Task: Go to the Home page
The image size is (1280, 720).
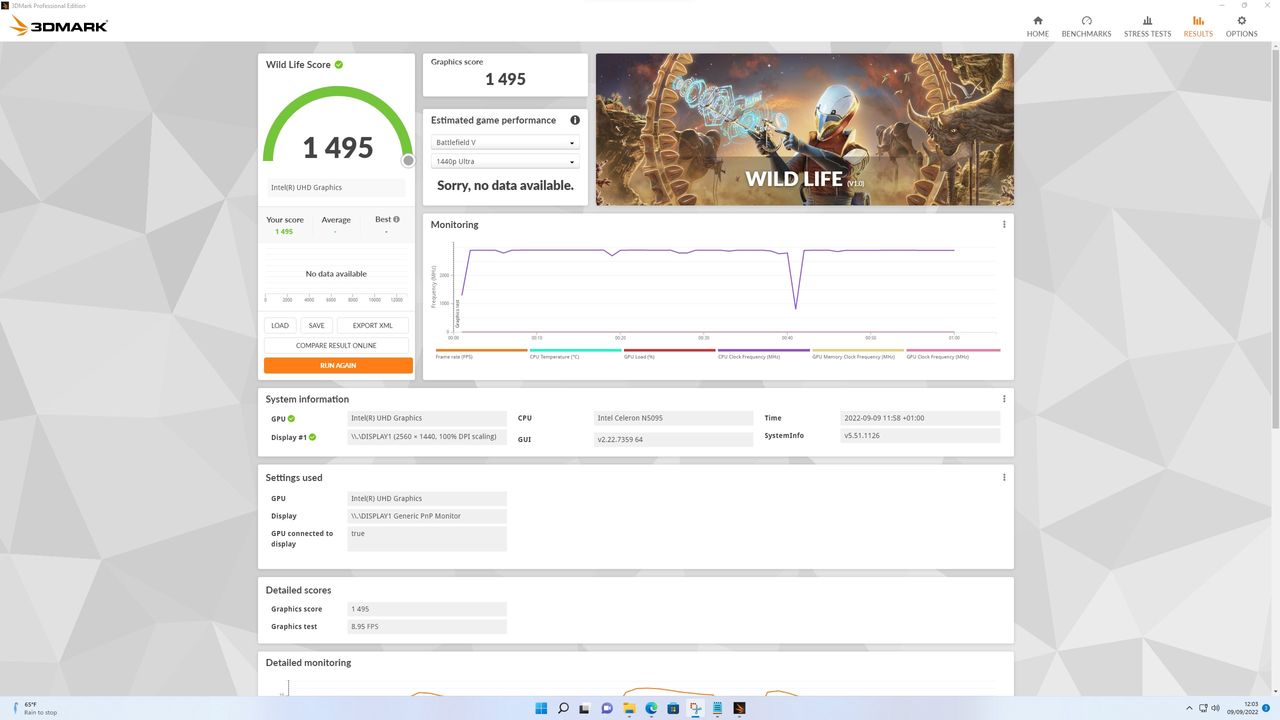Action: tap(1037, 26)
